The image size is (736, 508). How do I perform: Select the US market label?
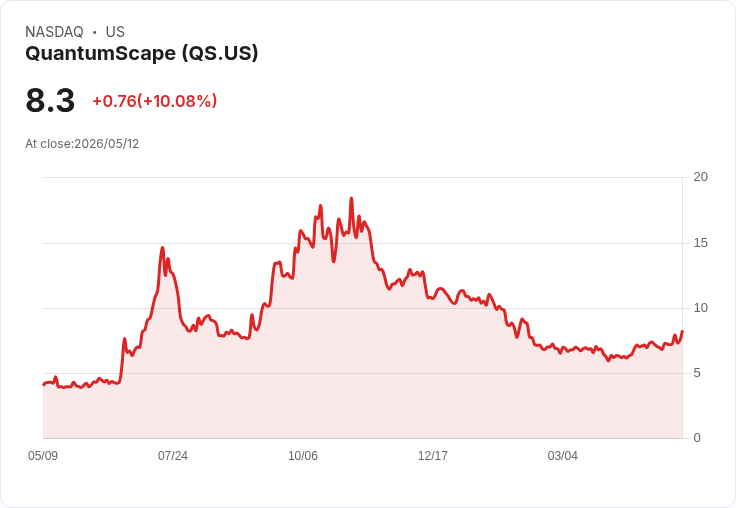click(x=115, y=32)
